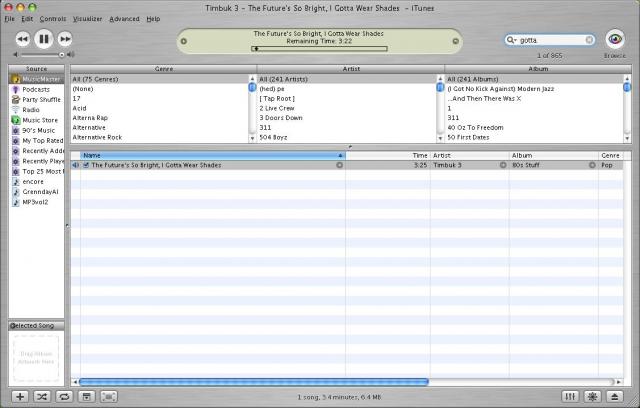Open the 90's Music smart playlist
Screen dimensions: 640x408
(36, 131)
